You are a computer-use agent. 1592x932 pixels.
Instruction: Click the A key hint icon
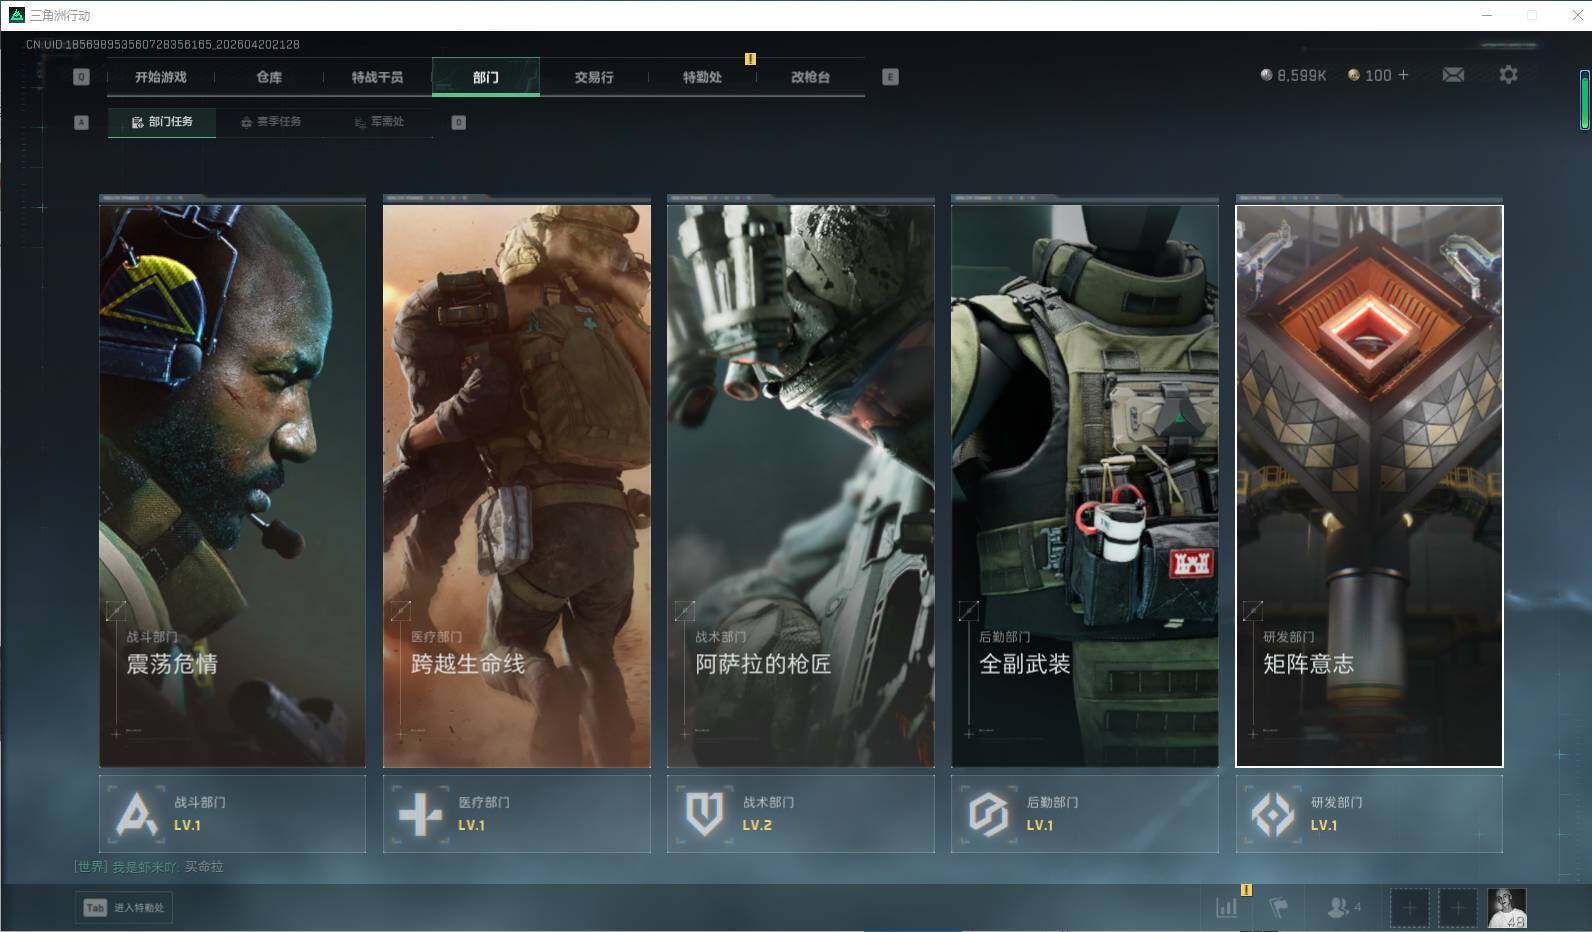82,122
